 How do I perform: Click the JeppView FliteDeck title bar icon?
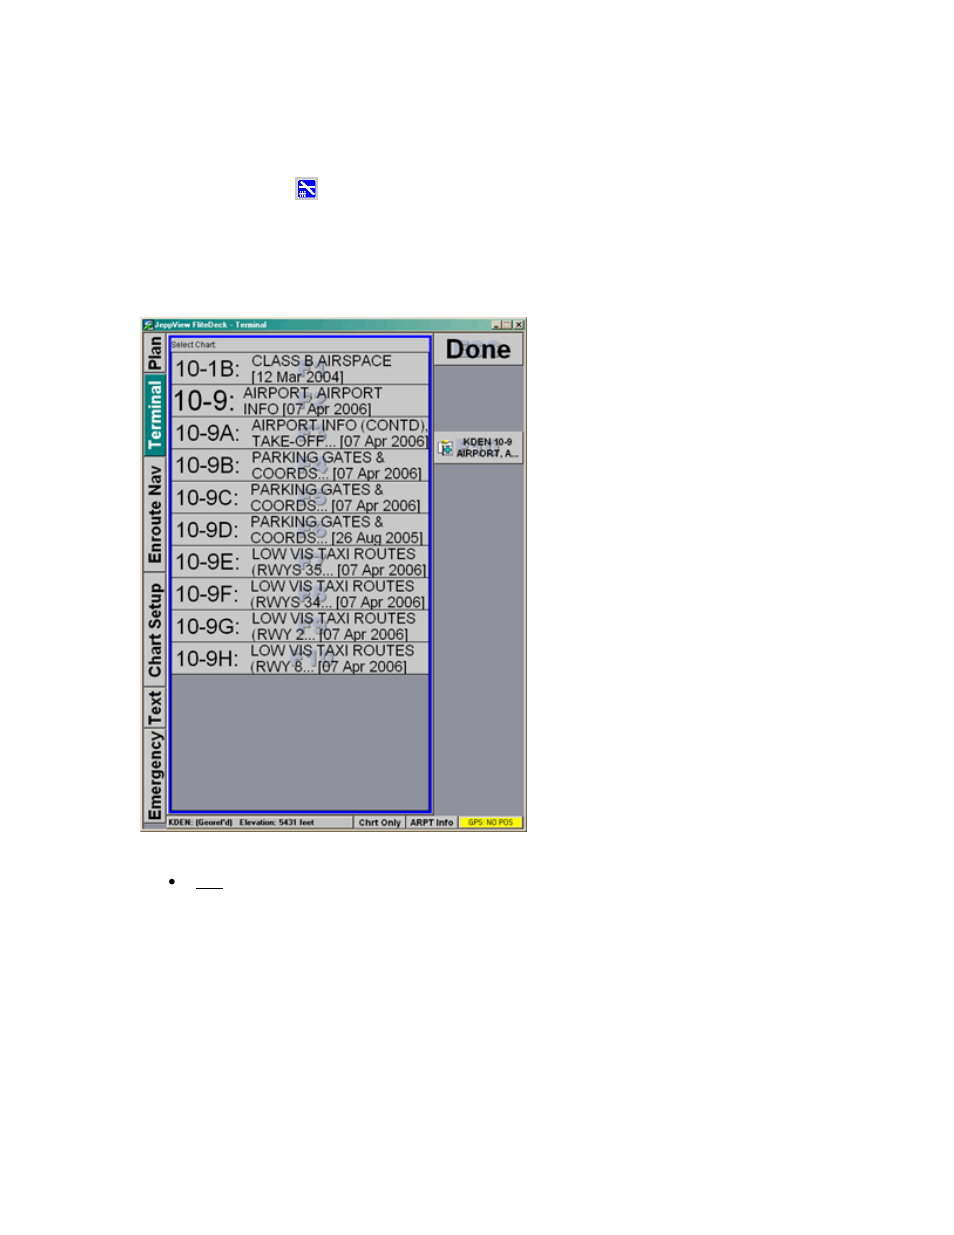(x=148, y=324)
